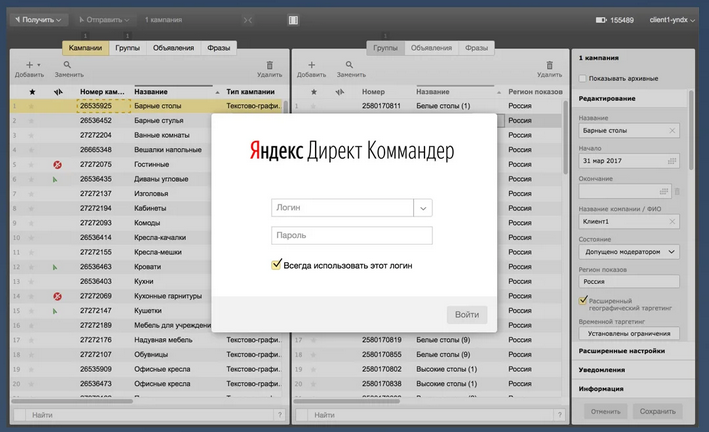709x432 pixels.
Task: Click help question mark in campaigns search bar
Action: pyautogui.click(x=280, y=415)
